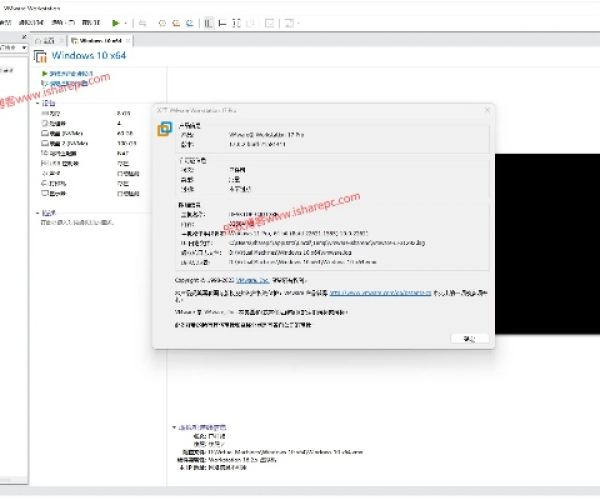The image size is (600, 500).
Task: Send Ctrl+Alt+Del toolbar icon
Action: pos(142,23)
